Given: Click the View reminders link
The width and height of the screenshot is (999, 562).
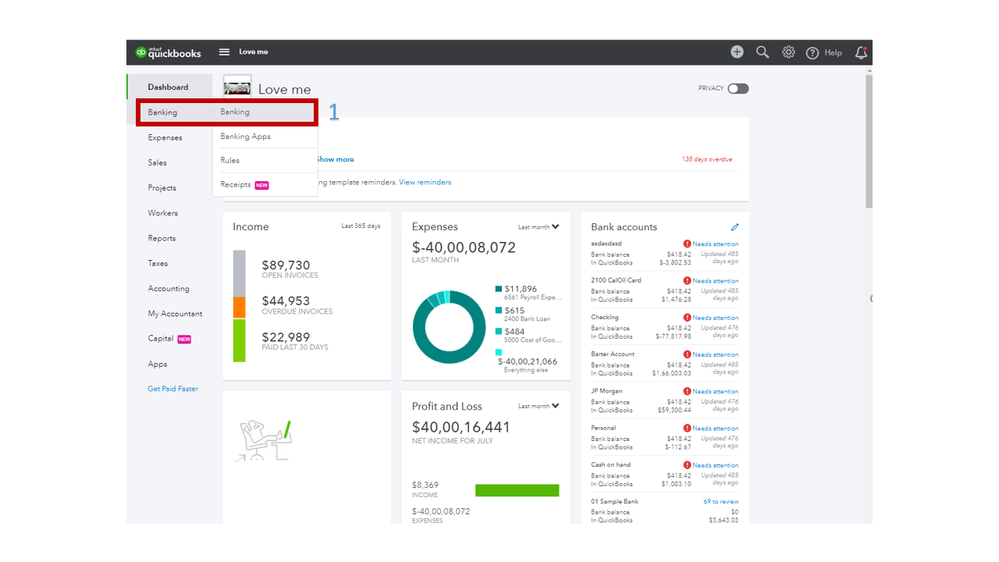Looking at the screenshot, I should [x=425, y=182].
